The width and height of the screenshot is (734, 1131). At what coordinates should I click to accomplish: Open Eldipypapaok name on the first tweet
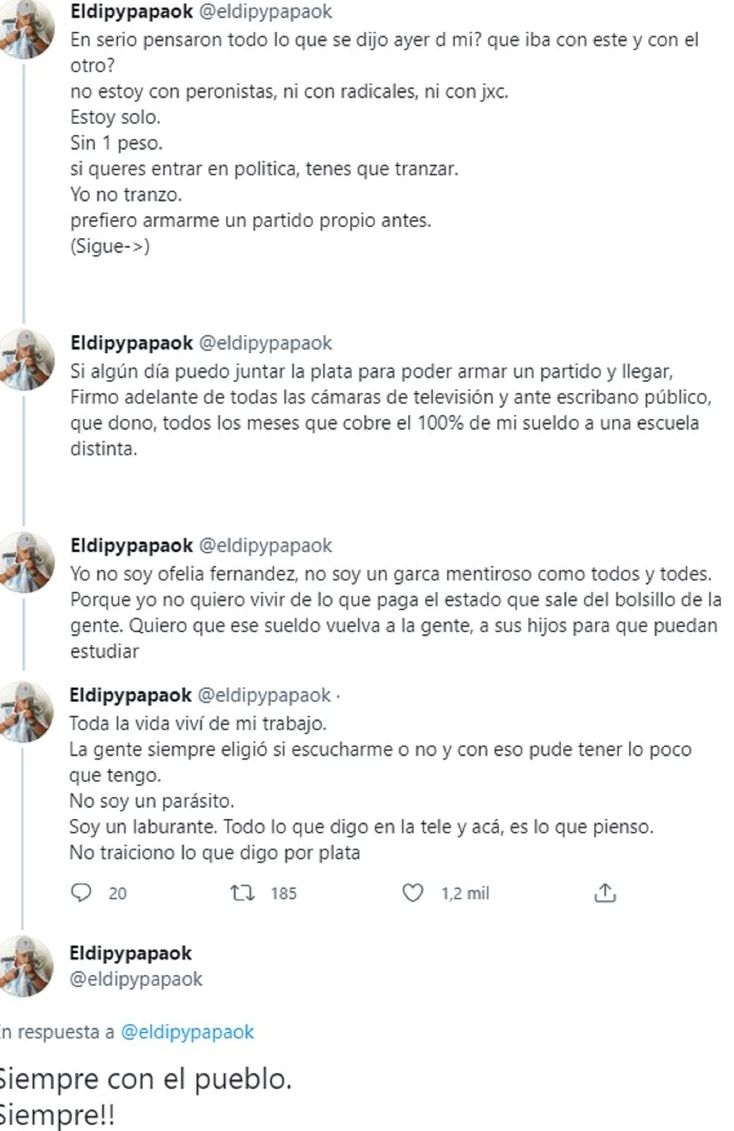point(131,12)
